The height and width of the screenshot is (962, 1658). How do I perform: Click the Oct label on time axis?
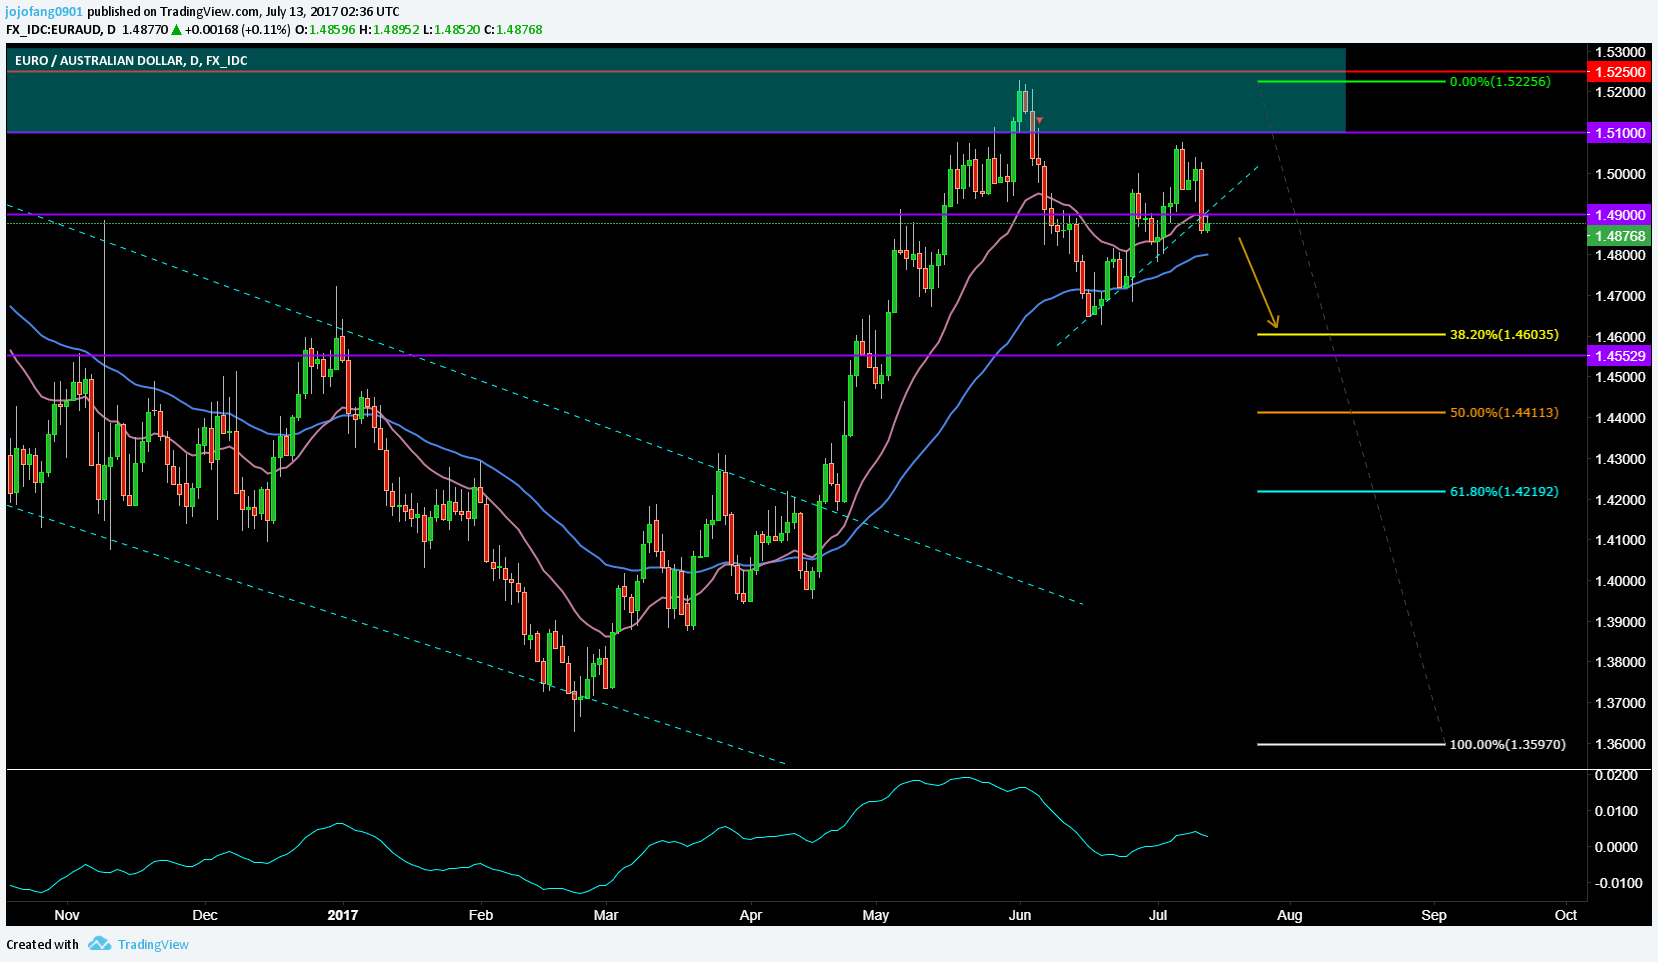pos(1566,915)
